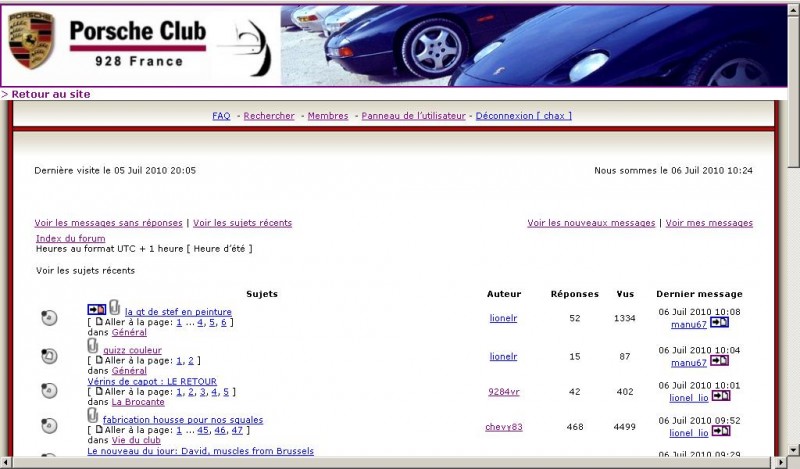Click the 'Sujets' column header
The image size is (800, 469).
[262, 294]
